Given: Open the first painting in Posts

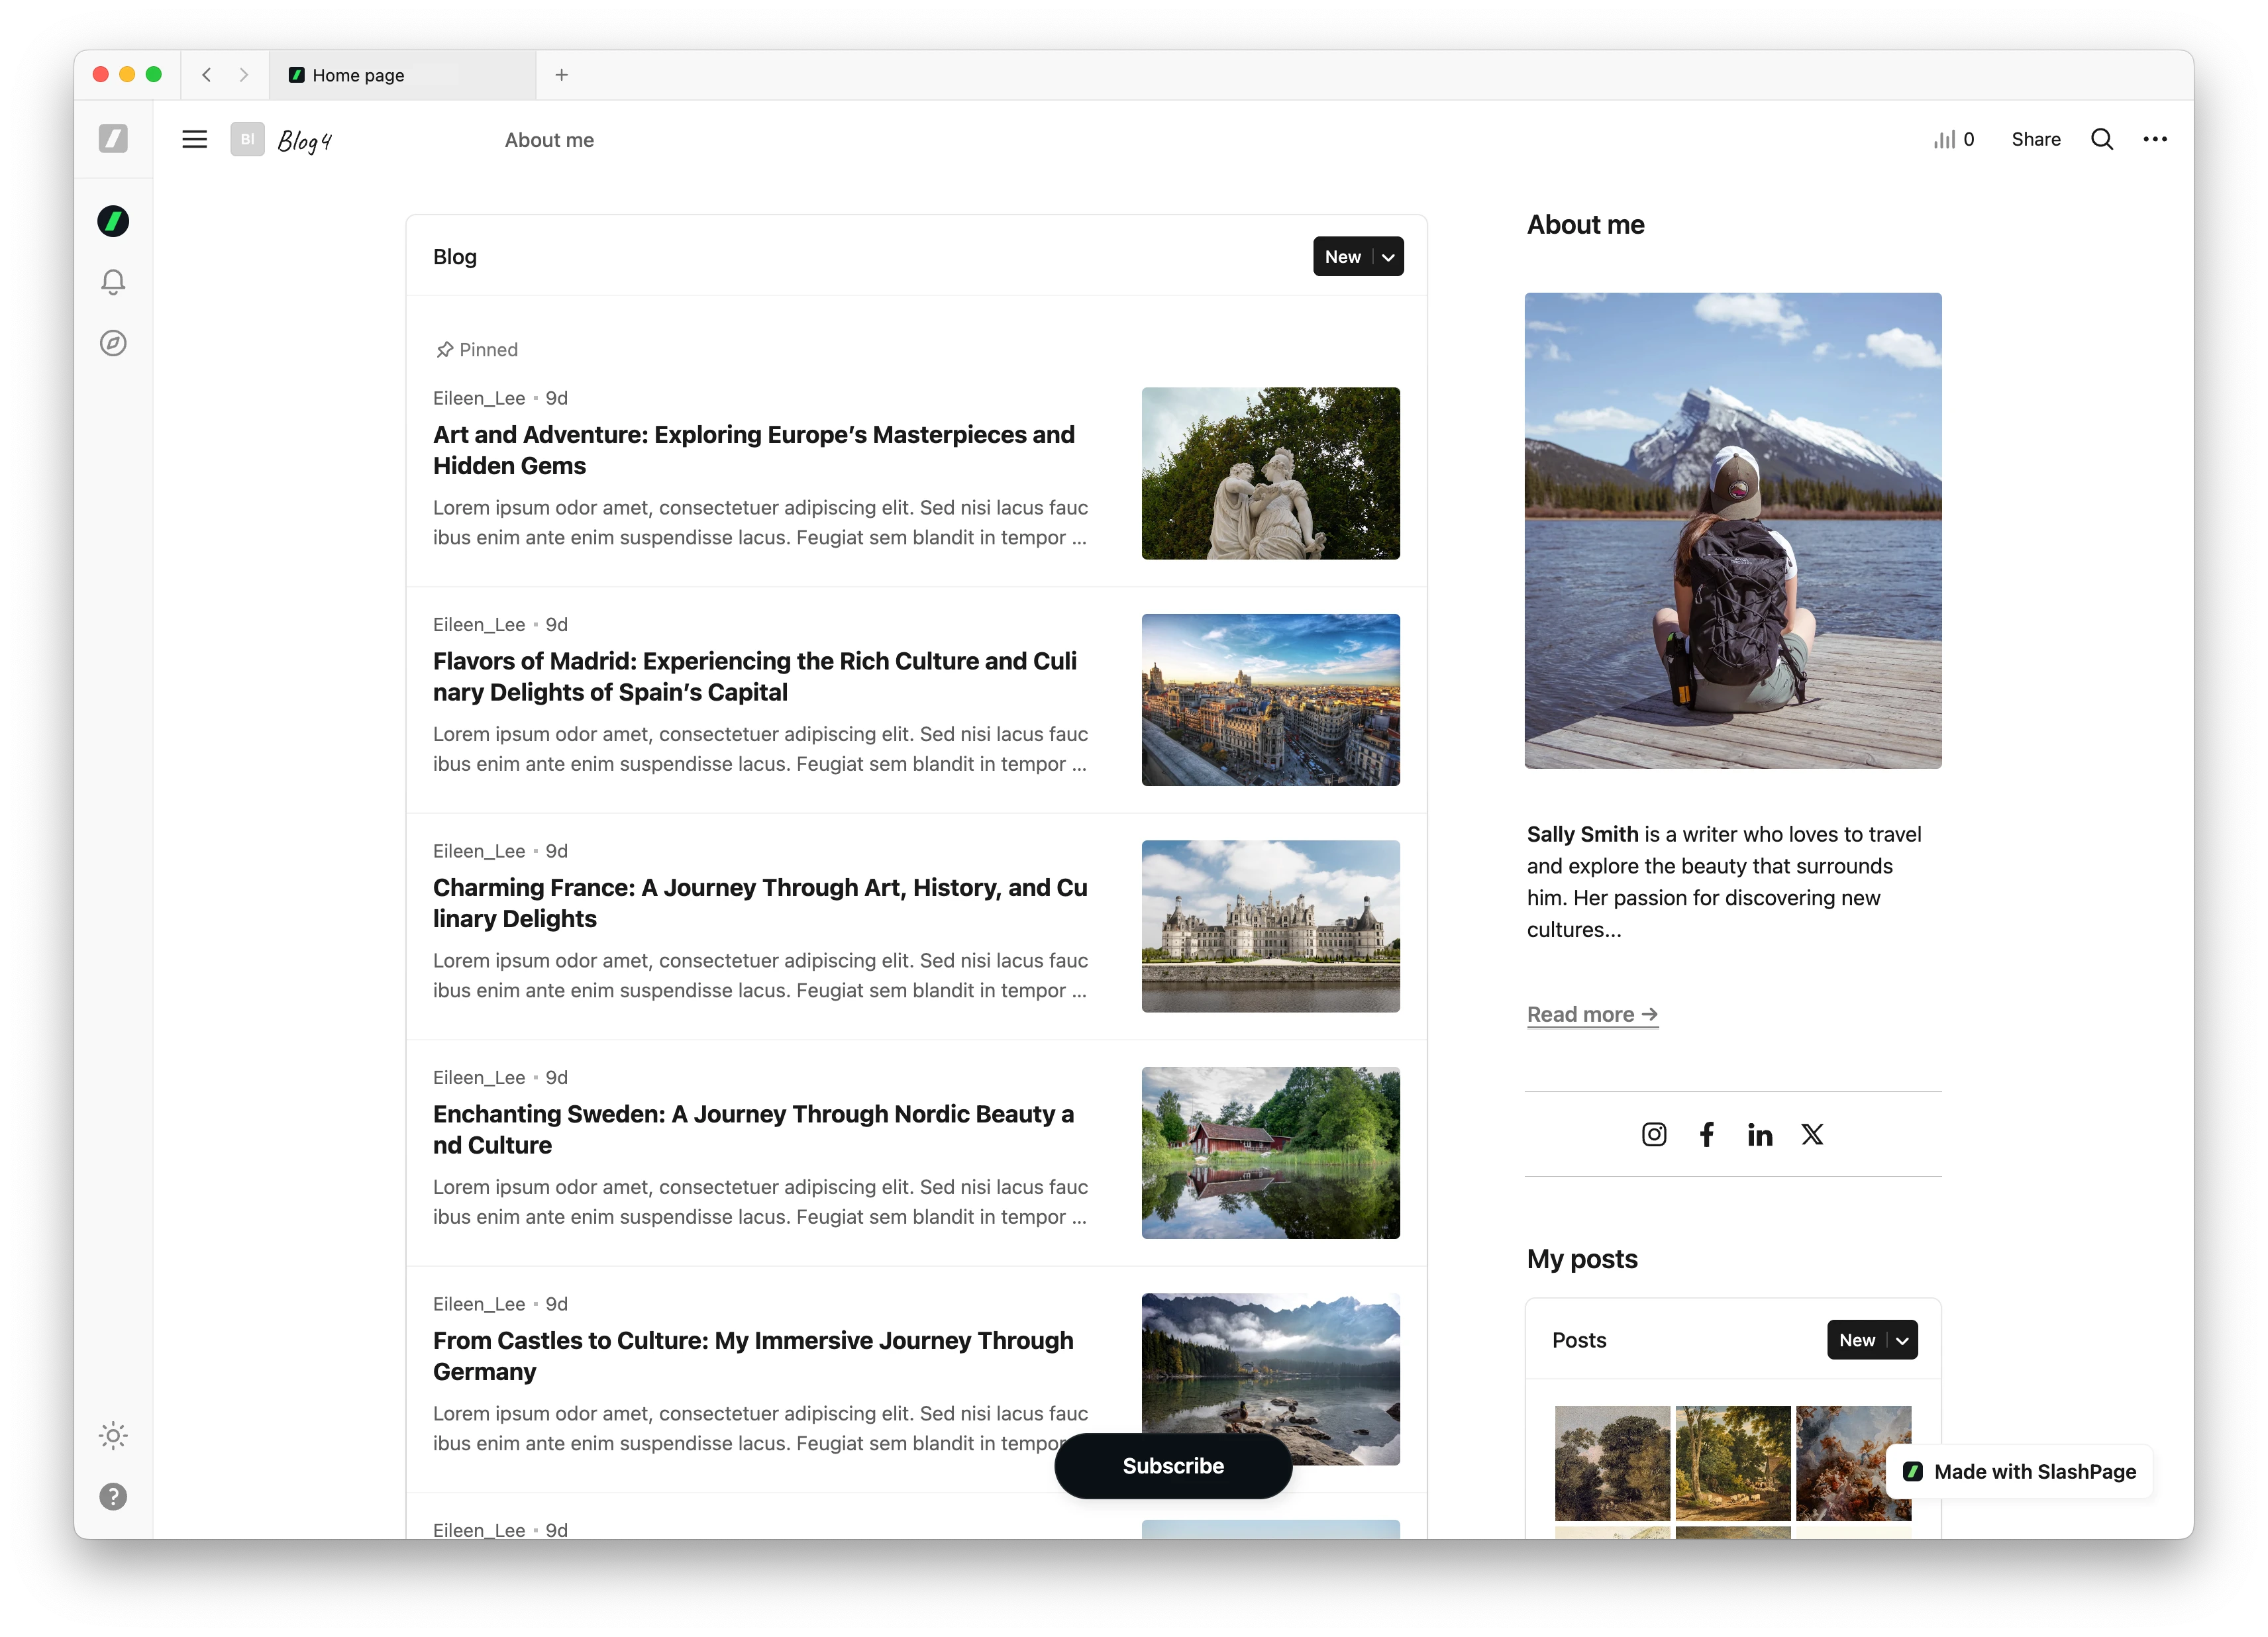Looking at the screenshot, I should [x=1612, y=1463].
